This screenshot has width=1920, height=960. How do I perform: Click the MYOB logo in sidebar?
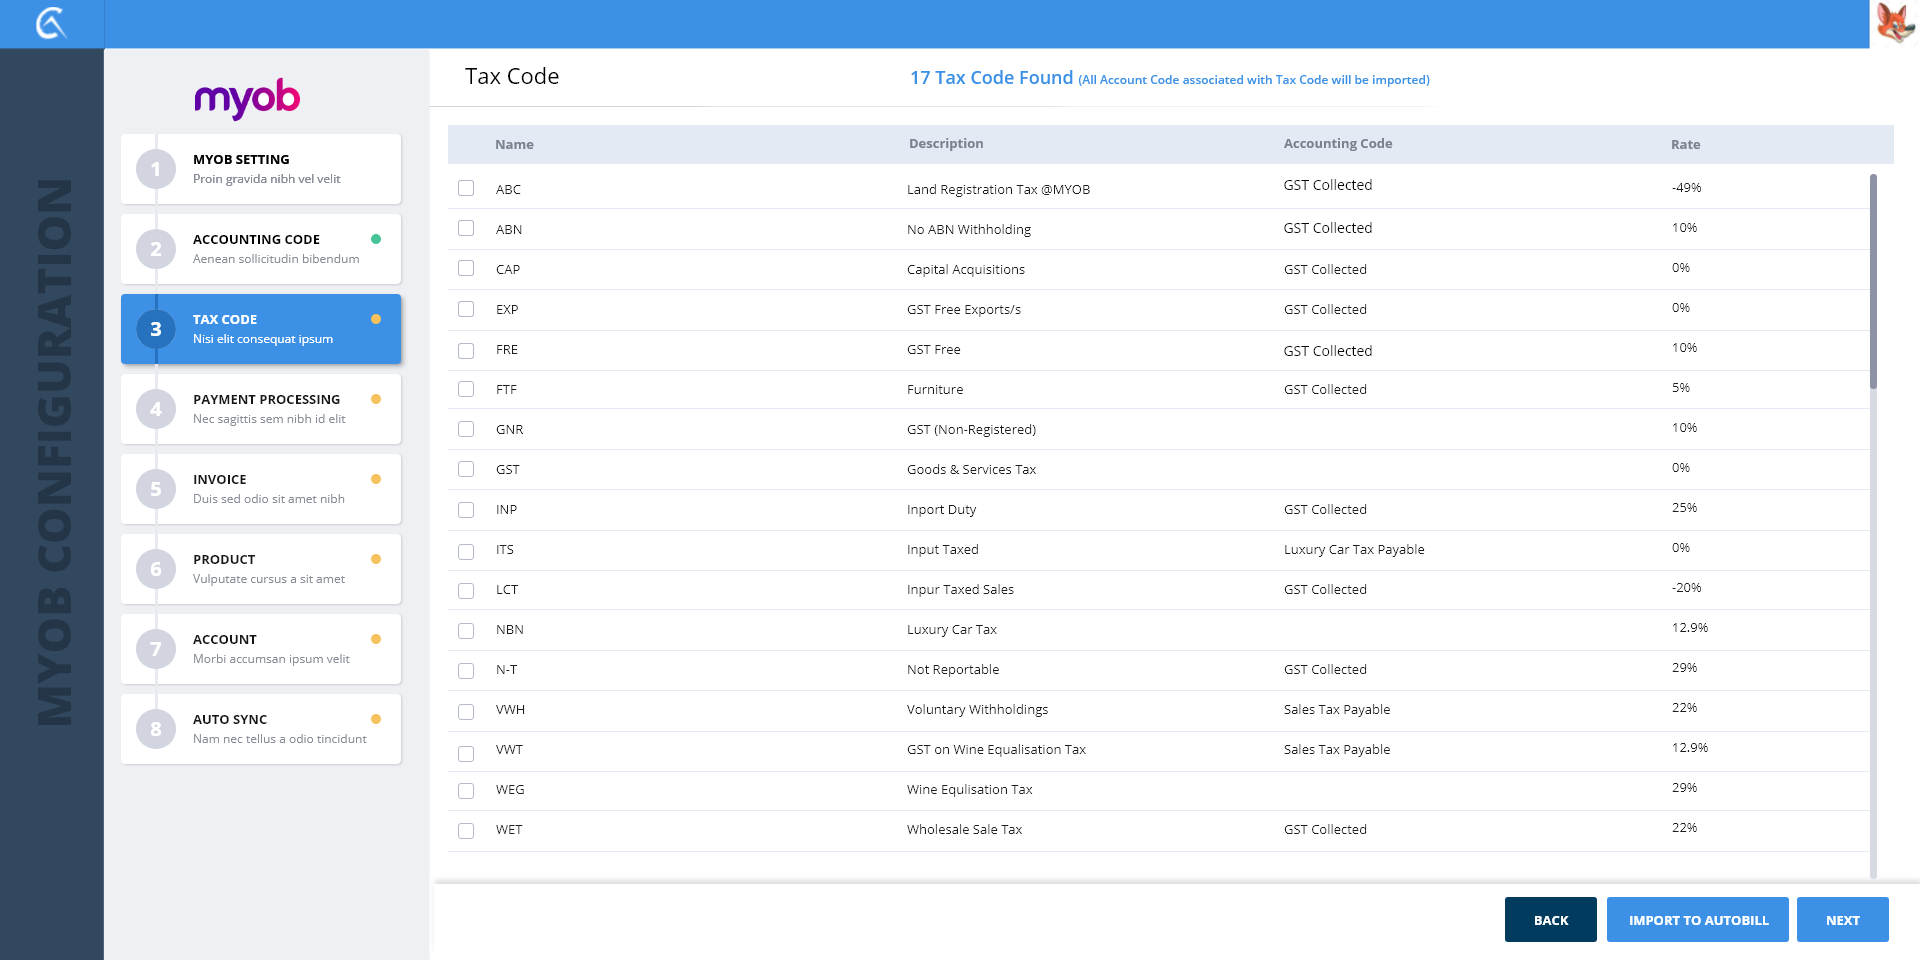click(x=247, y=98)
